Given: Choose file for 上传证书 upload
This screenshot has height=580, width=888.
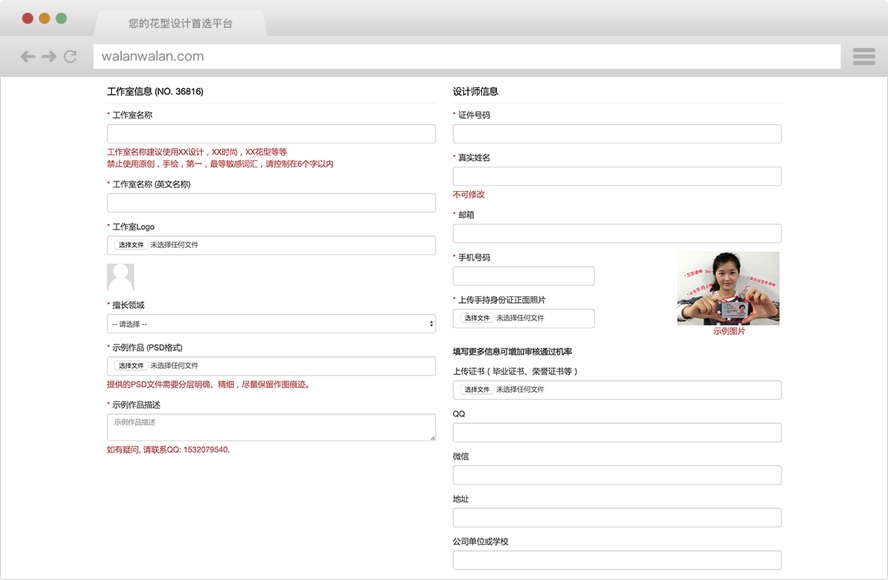Looking at the screenshot, I should [x=477, y=390].
